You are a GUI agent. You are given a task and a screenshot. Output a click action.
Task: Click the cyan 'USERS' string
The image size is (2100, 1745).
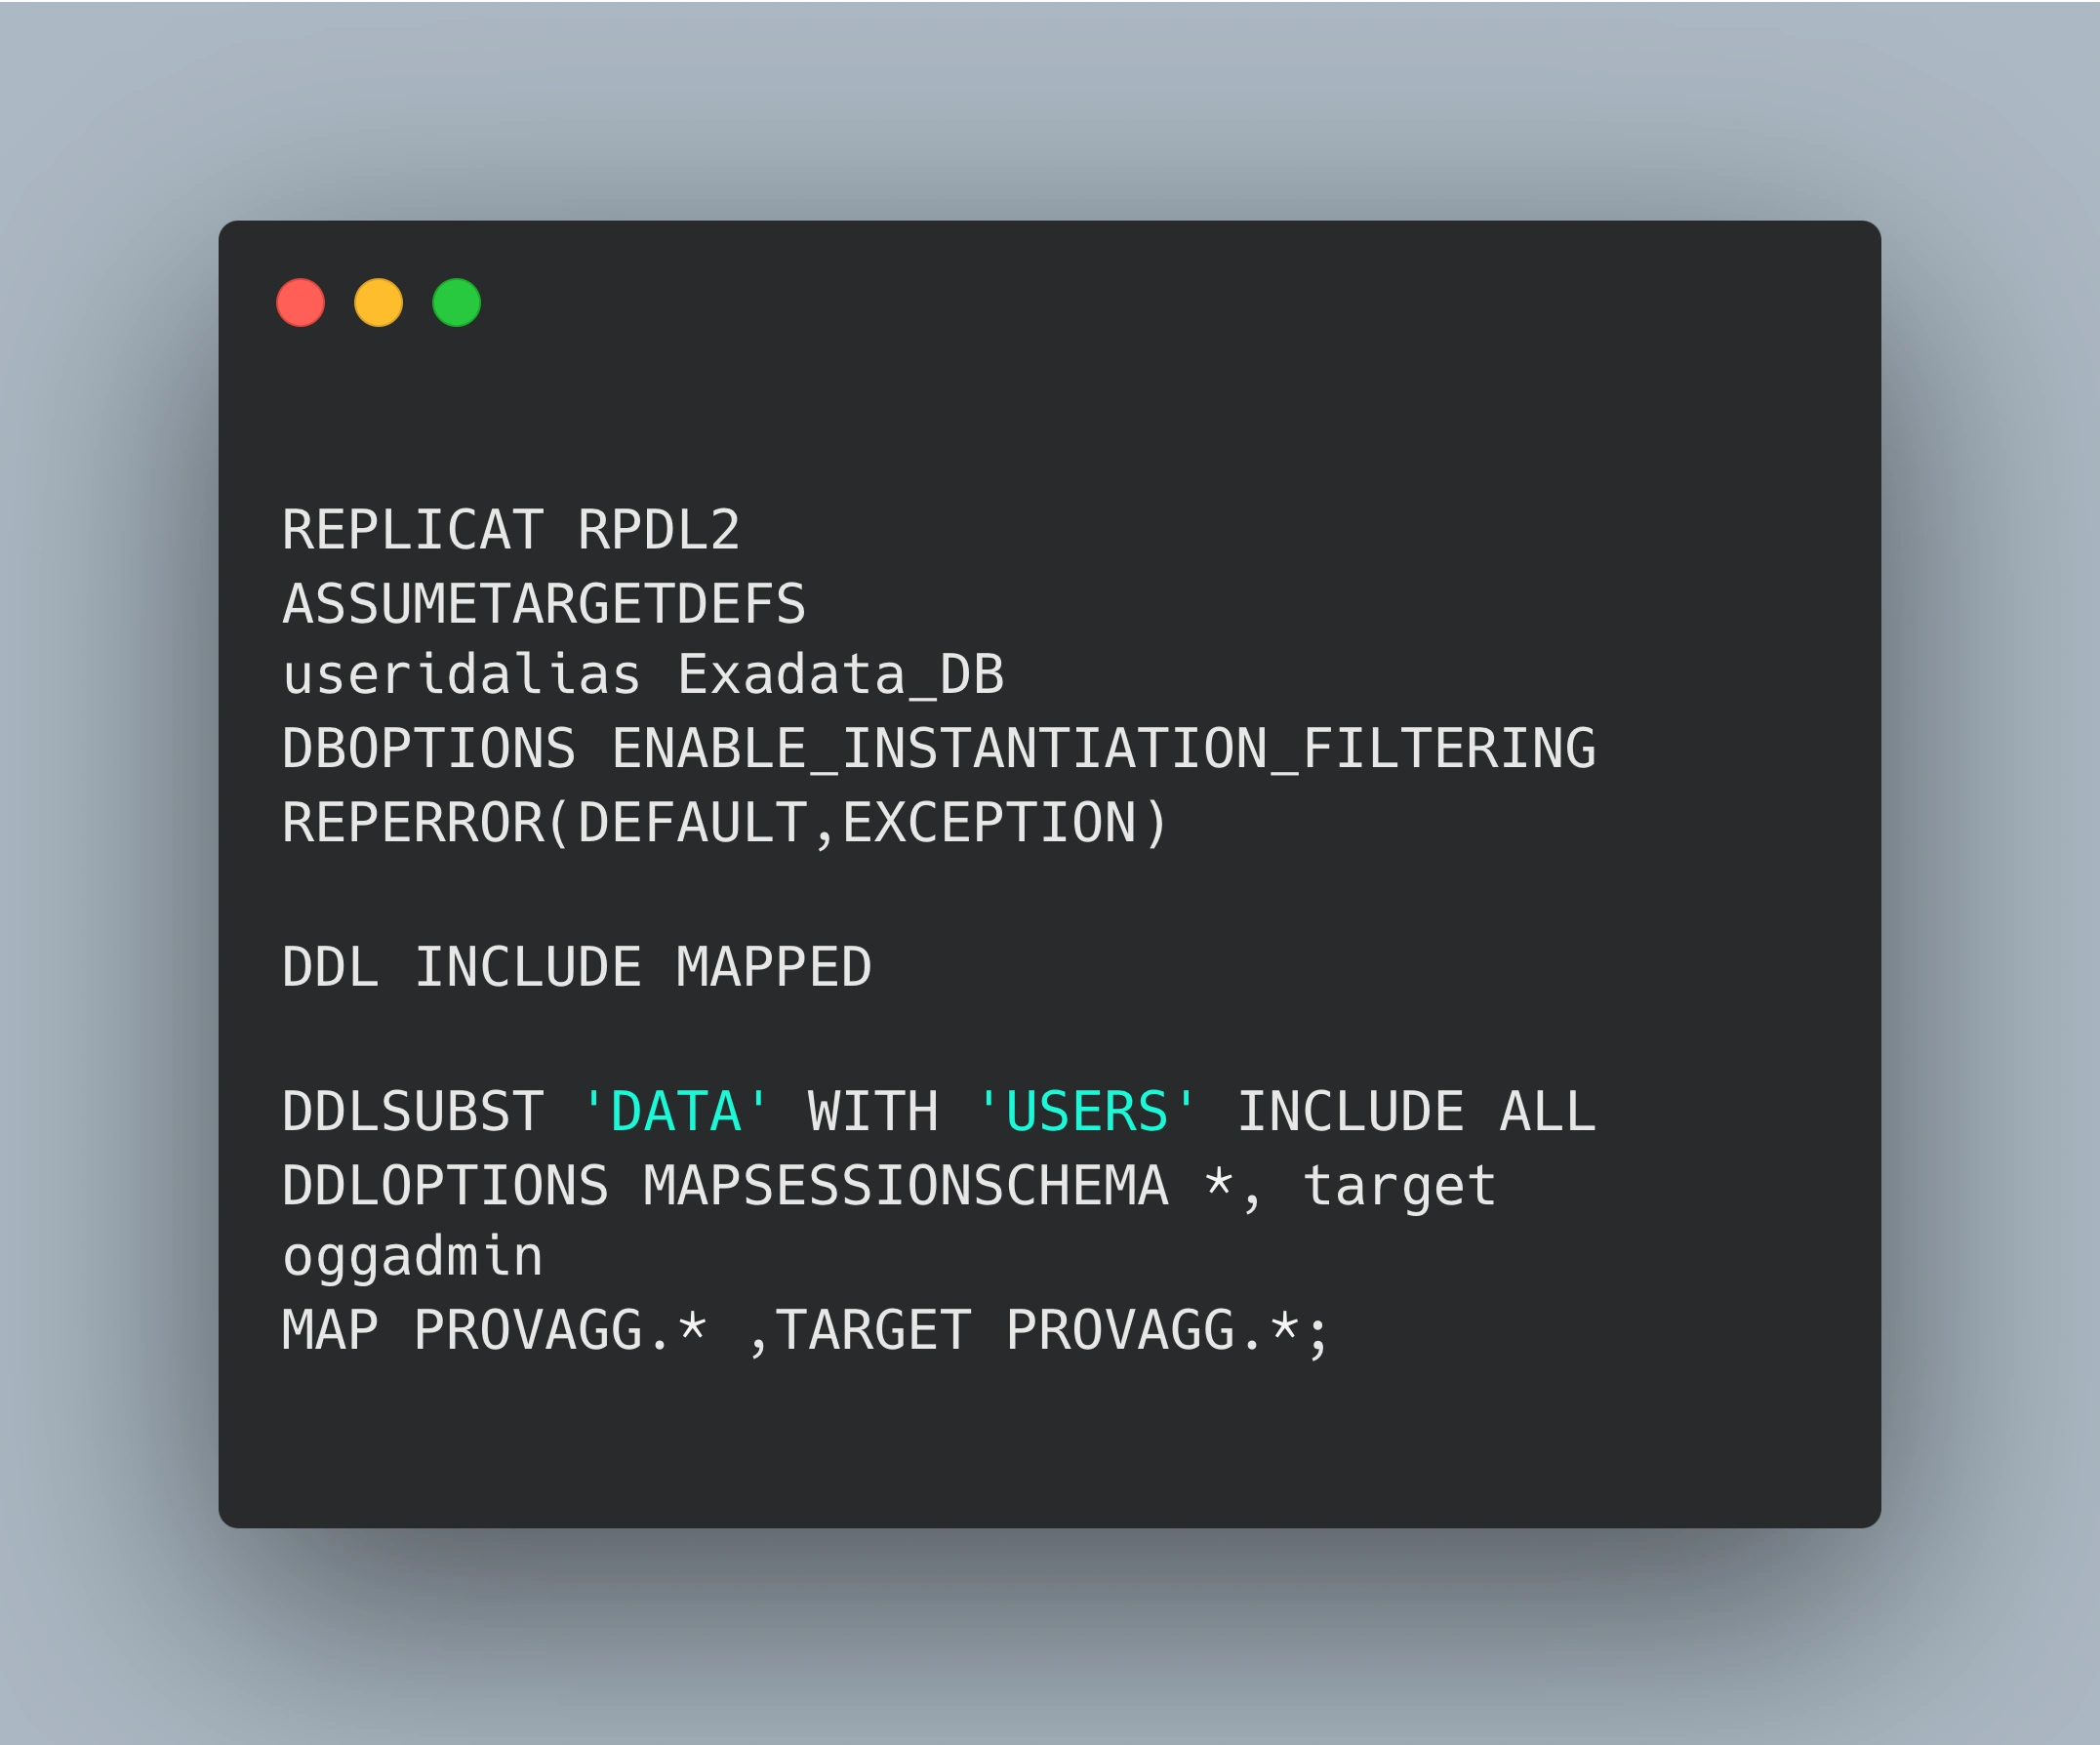point(1086,1111)
